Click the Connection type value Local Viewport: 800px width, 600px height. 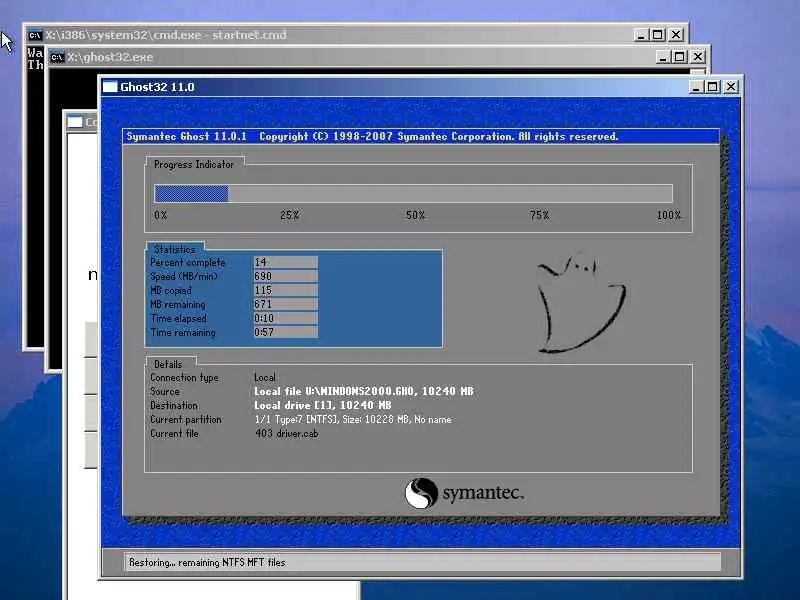[x=265, y=378]
